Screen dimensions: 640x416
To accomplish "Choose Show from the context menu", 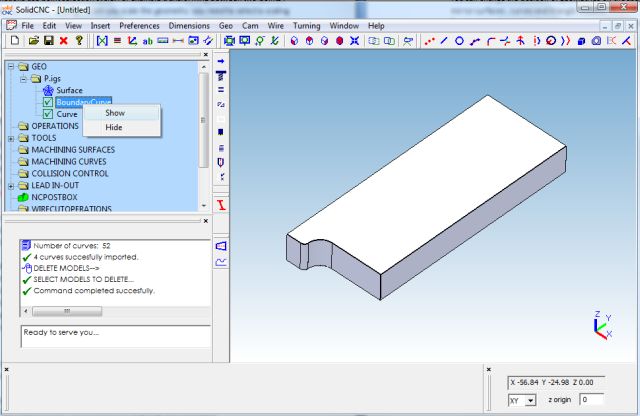I will click(x=115, y=113).
